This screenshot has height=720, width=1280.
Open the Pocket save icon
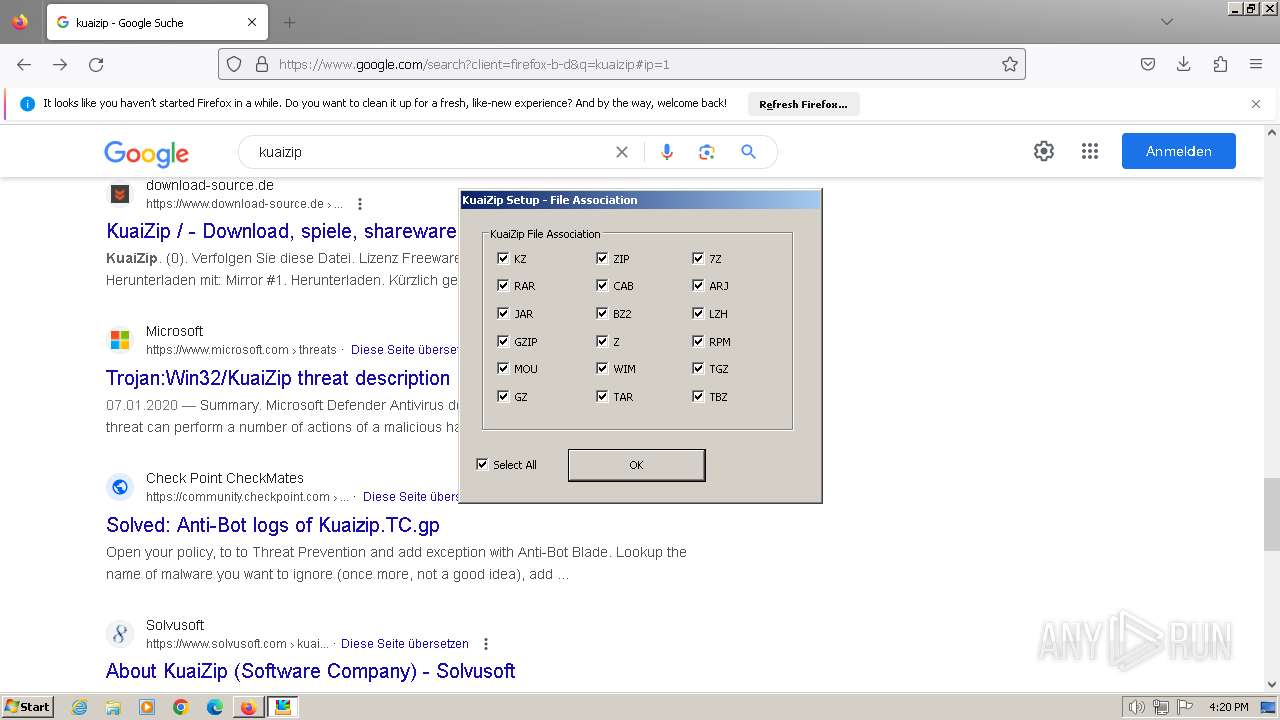(1148, 64)
